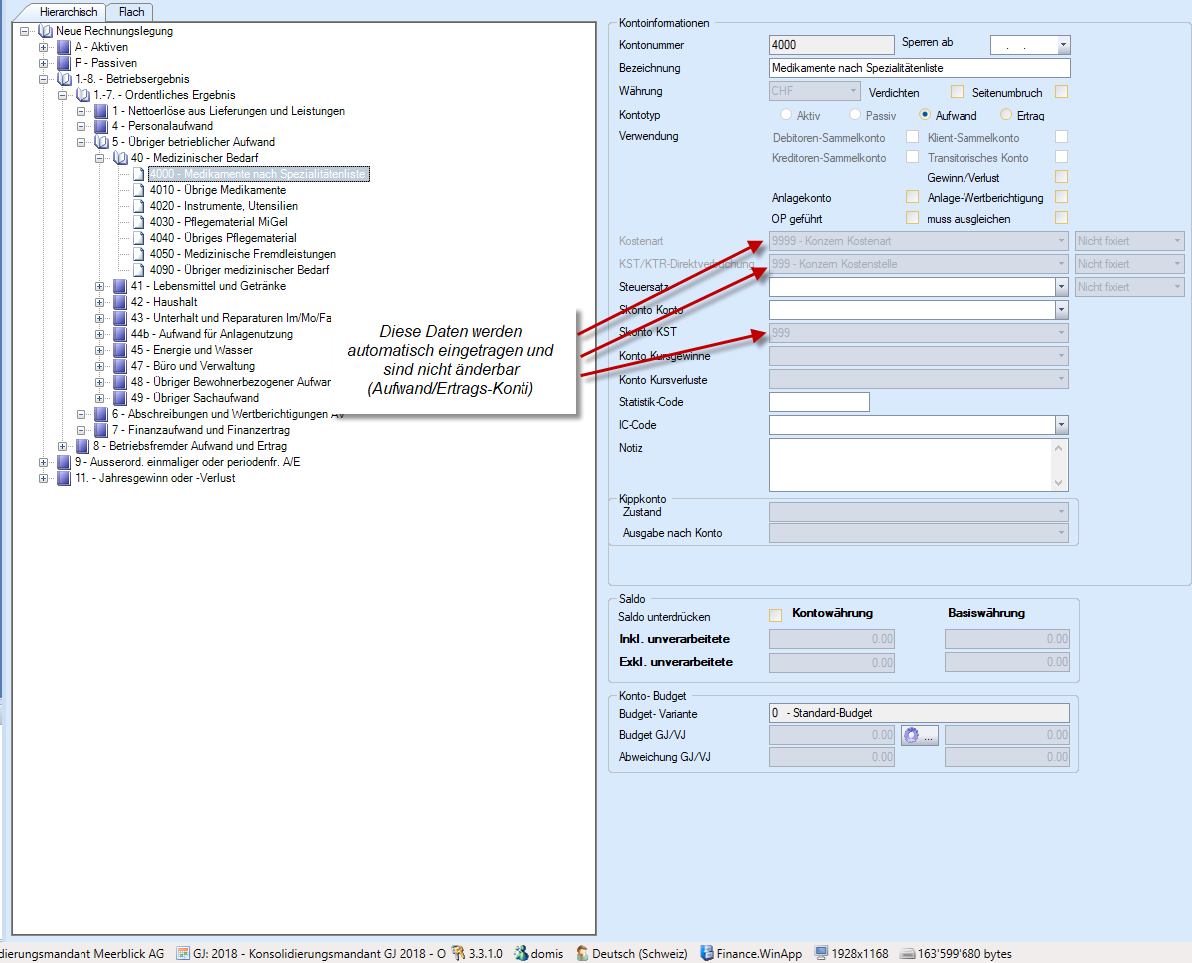Open the Sperren ab date dropdown

pos(1064,46)
